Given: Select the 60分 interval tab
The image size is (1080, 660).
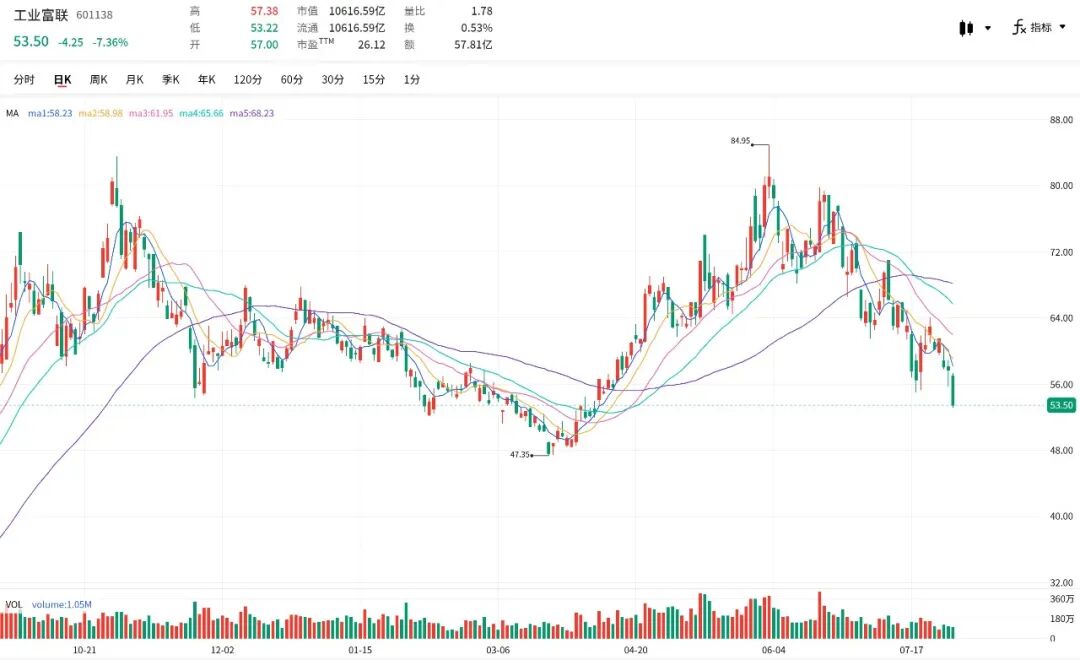Looking at the screenshot, I should click(292, 80).
